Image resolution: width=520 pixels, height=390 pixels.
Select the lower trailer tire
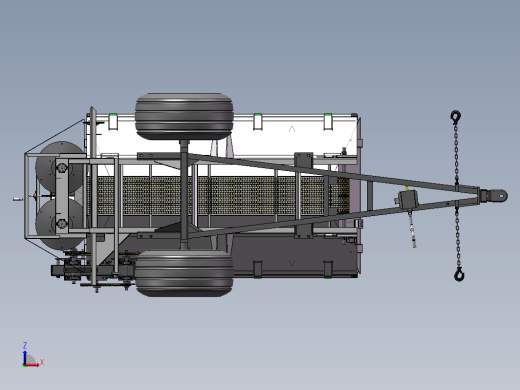pyautogui.click(x=184, y=273)
